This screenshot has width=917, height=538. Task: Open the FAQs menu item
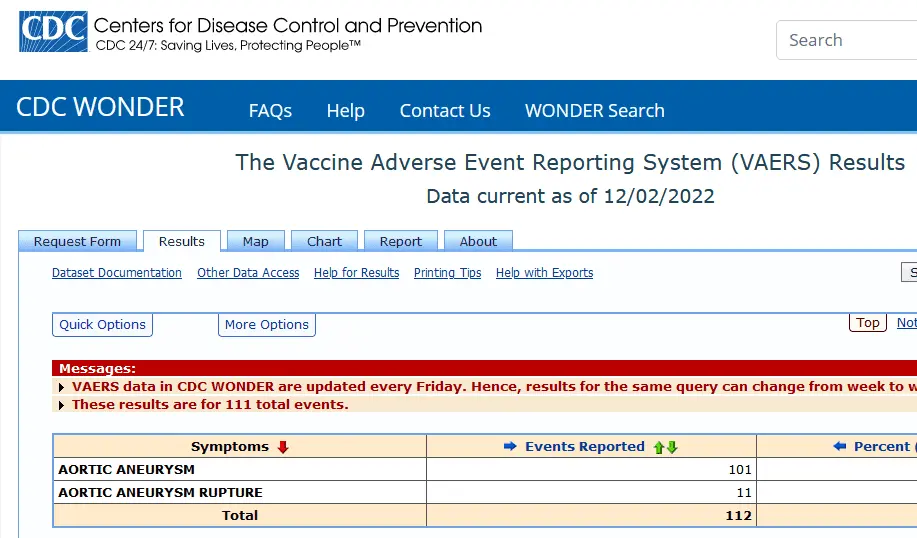(x=270, y=111)
